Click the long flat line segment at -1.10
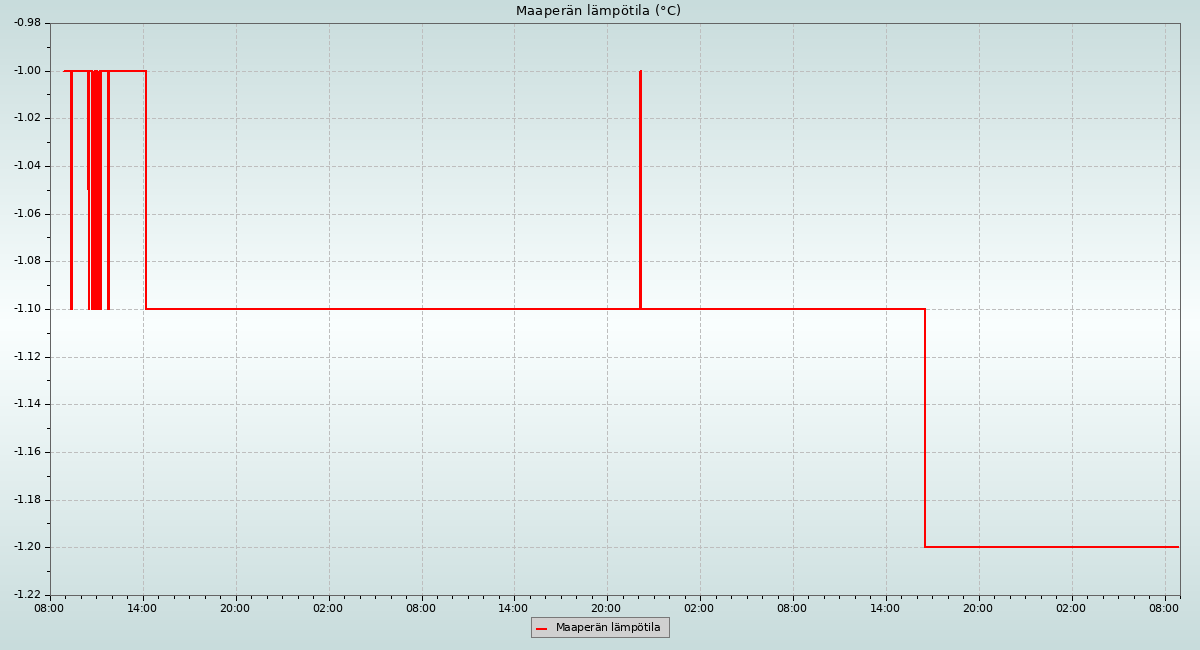The height and width of the screenshot is (650, 1200). [x=400, y=309]
